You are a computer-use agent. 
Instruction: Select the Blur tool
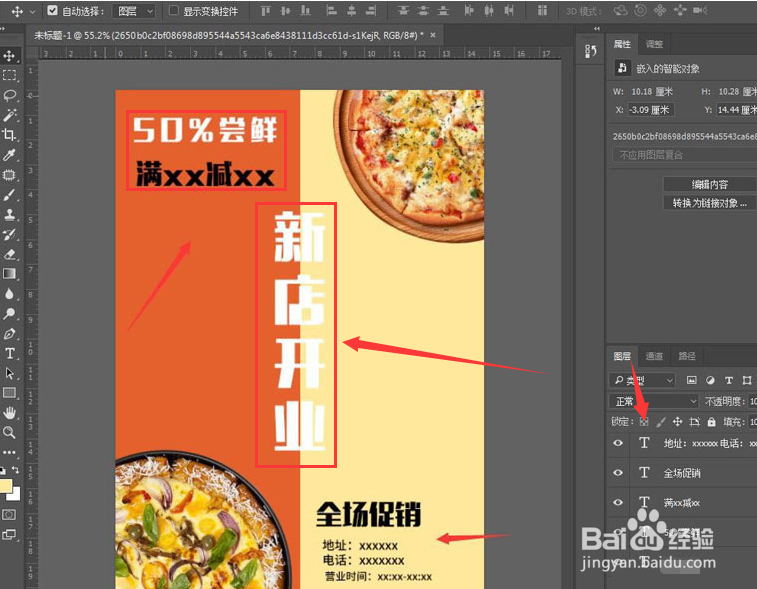point(9,294)
